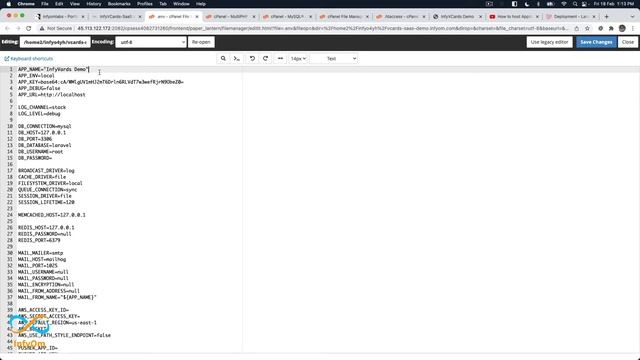The image size is (640, 360).
Task: Switch to cPanel File Manager tab
Action: (x=344, y=16)
